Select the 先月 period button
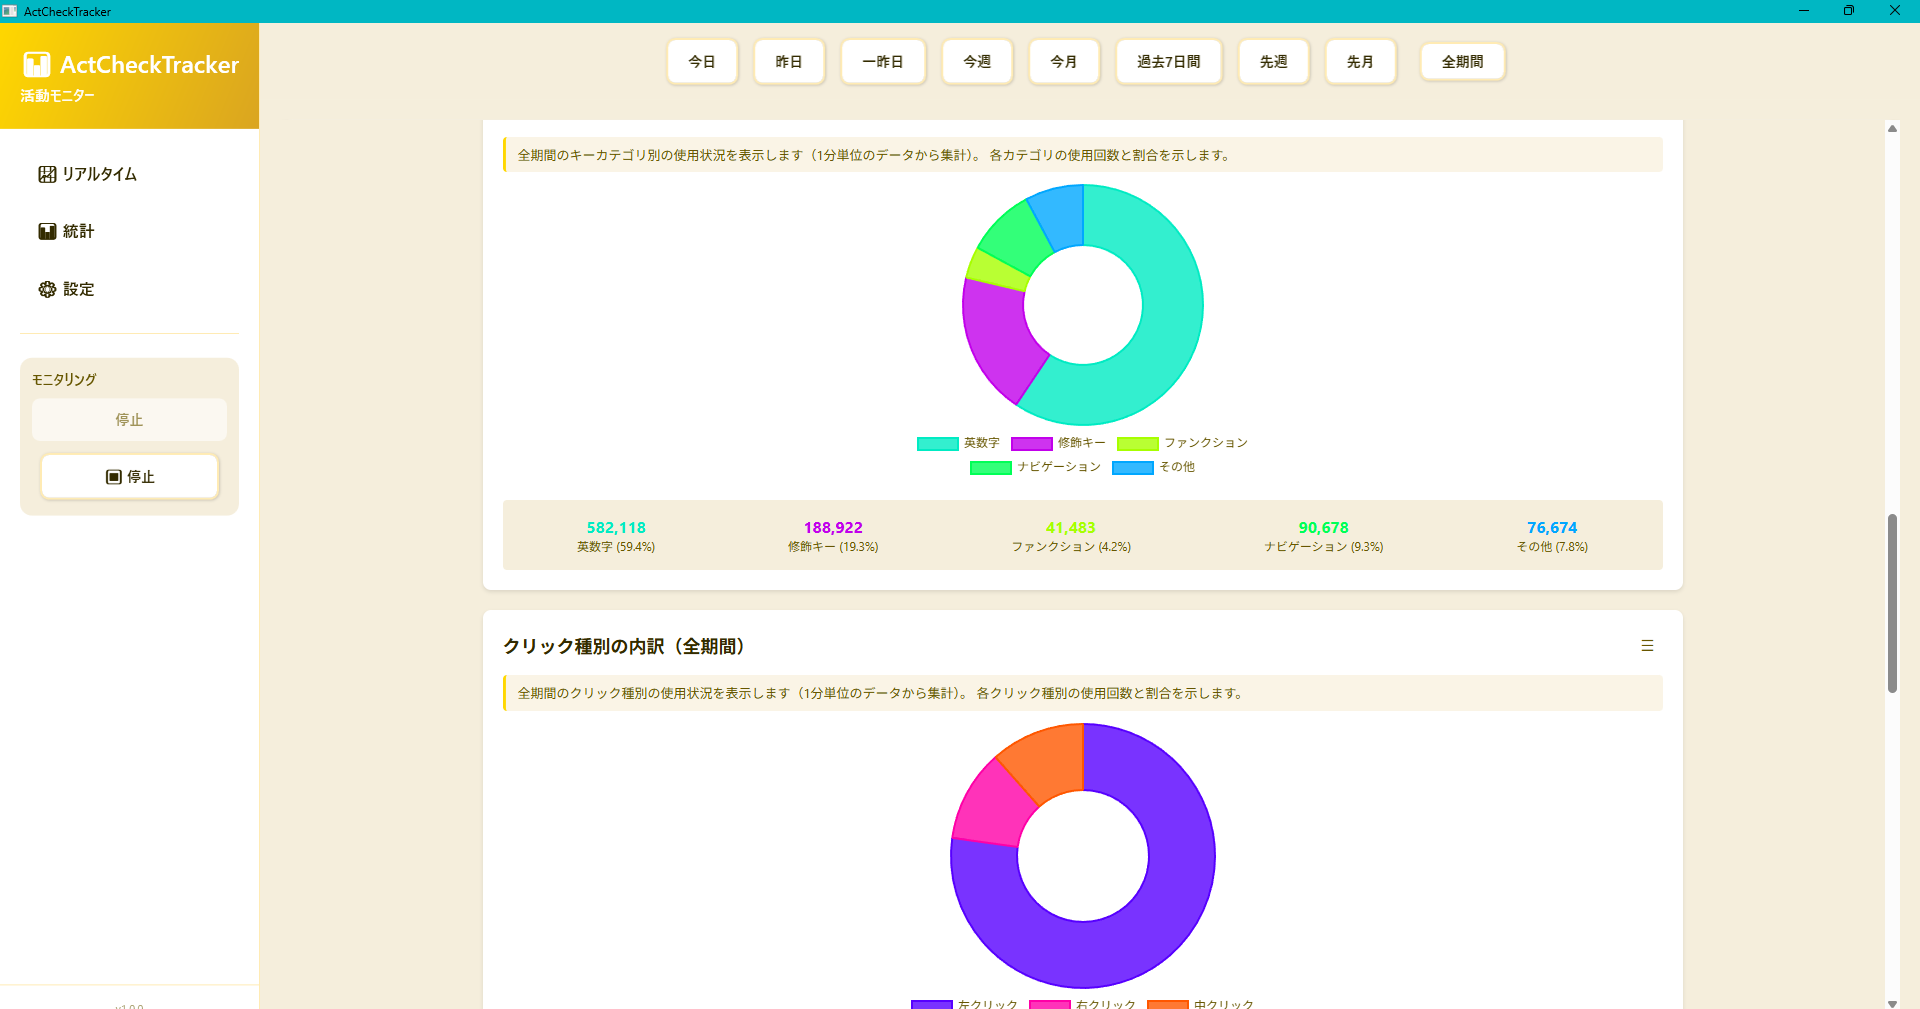 1361,61
